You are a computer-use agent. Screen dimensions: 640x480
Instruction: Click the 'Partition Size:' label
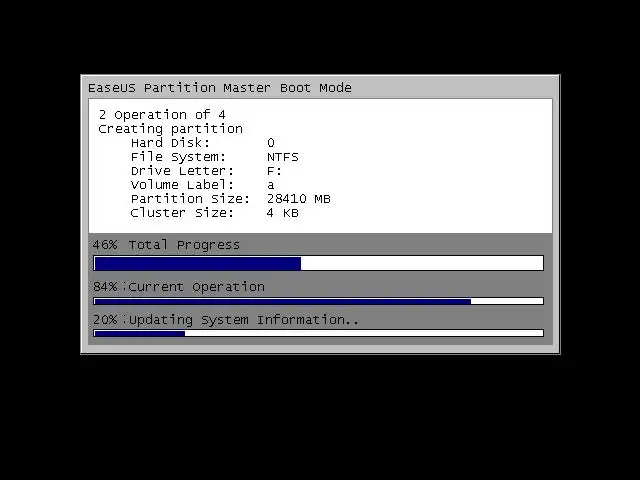(x=190, y=199)
